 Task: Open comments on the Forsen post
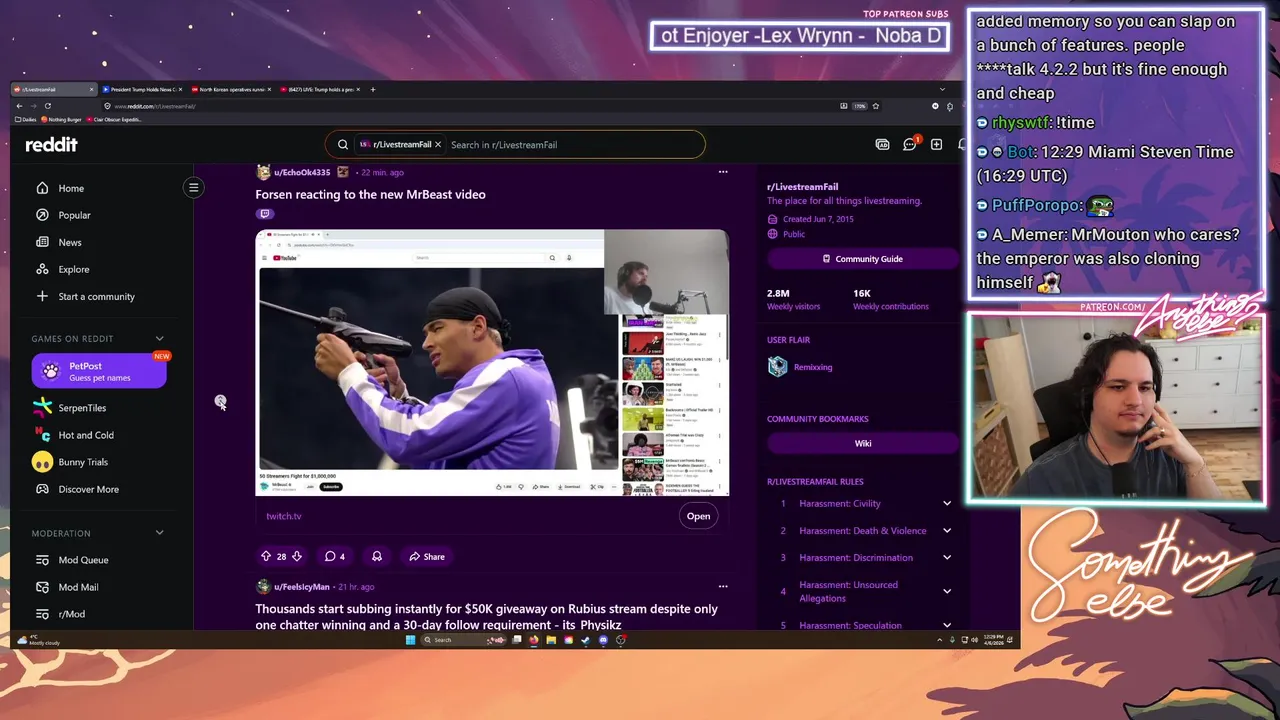pyautogui.click(x=335, y=556)
